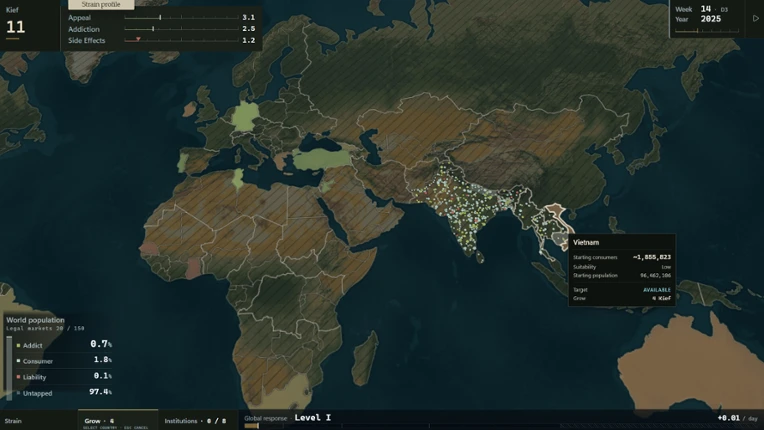Click the Consumer legend swatch
Viewport: 764px width, 430px height.
click(19, 361)
